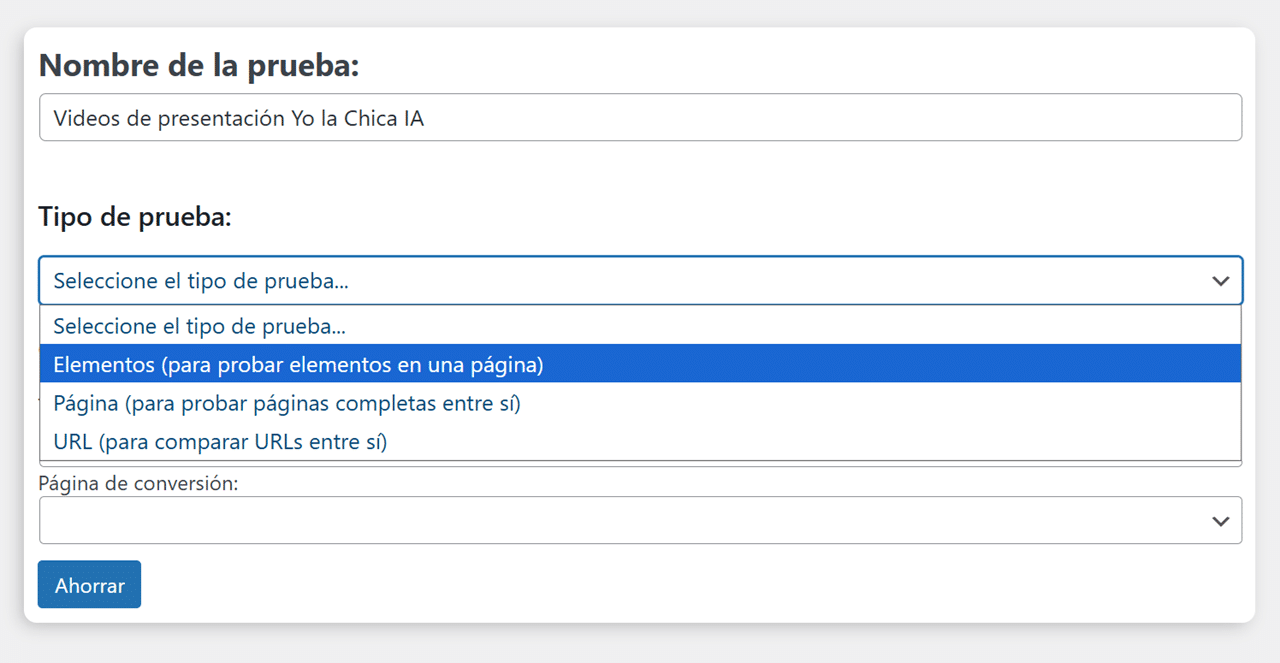1280x663 pixels.
Task: Click the "Nombre de la prueba:" heading
Action: [x=198, y=66]
